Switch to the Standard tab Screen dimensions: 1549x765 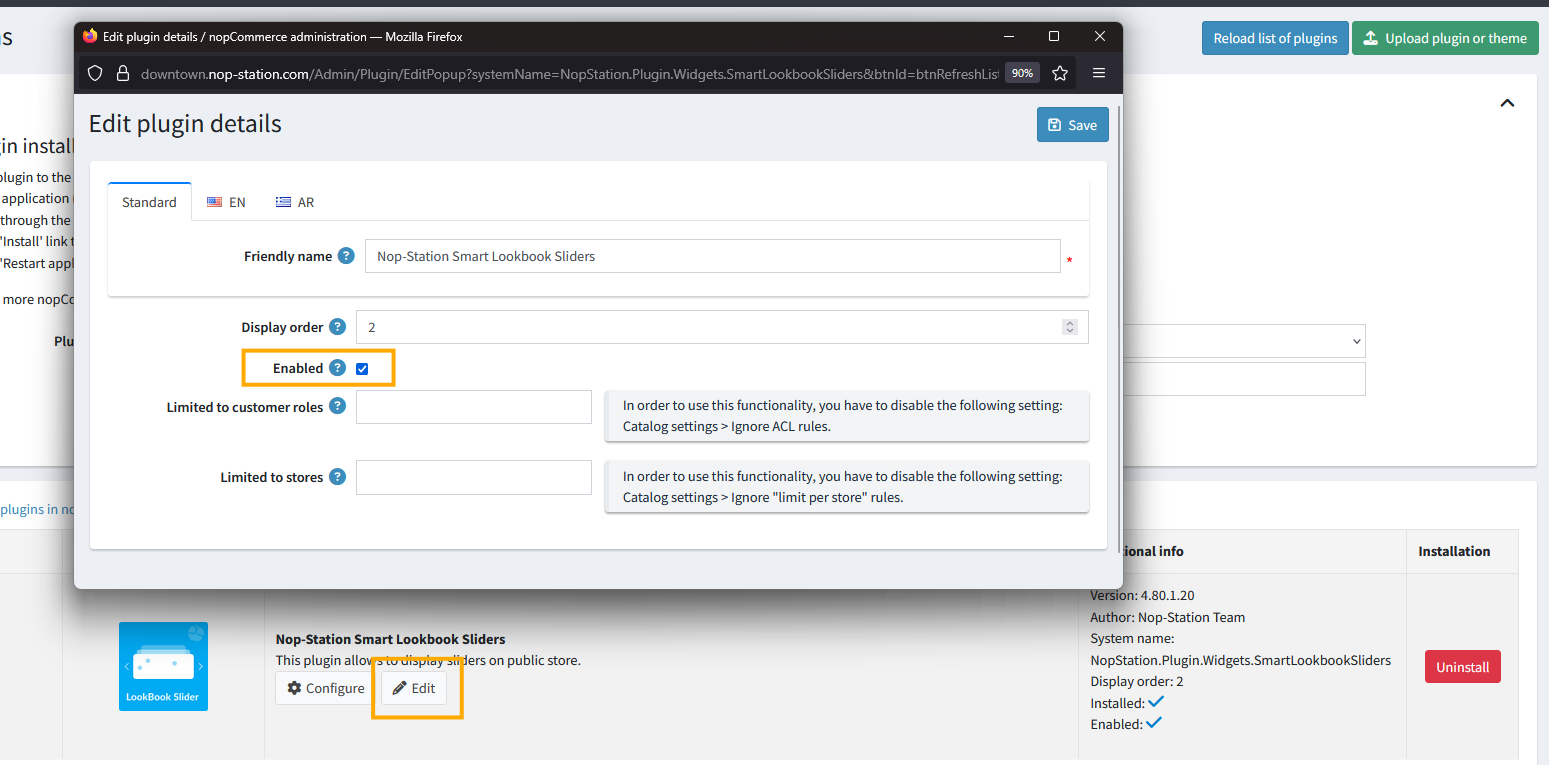149,202
